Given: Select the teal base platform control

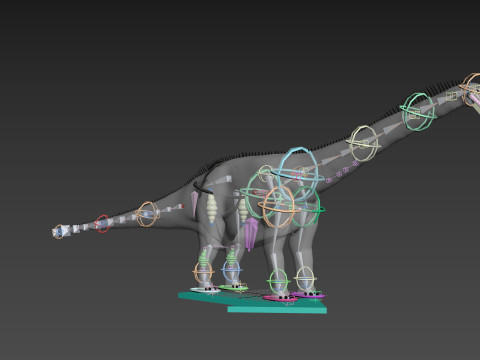Looking at the screenshot, I should pos(252,302).
